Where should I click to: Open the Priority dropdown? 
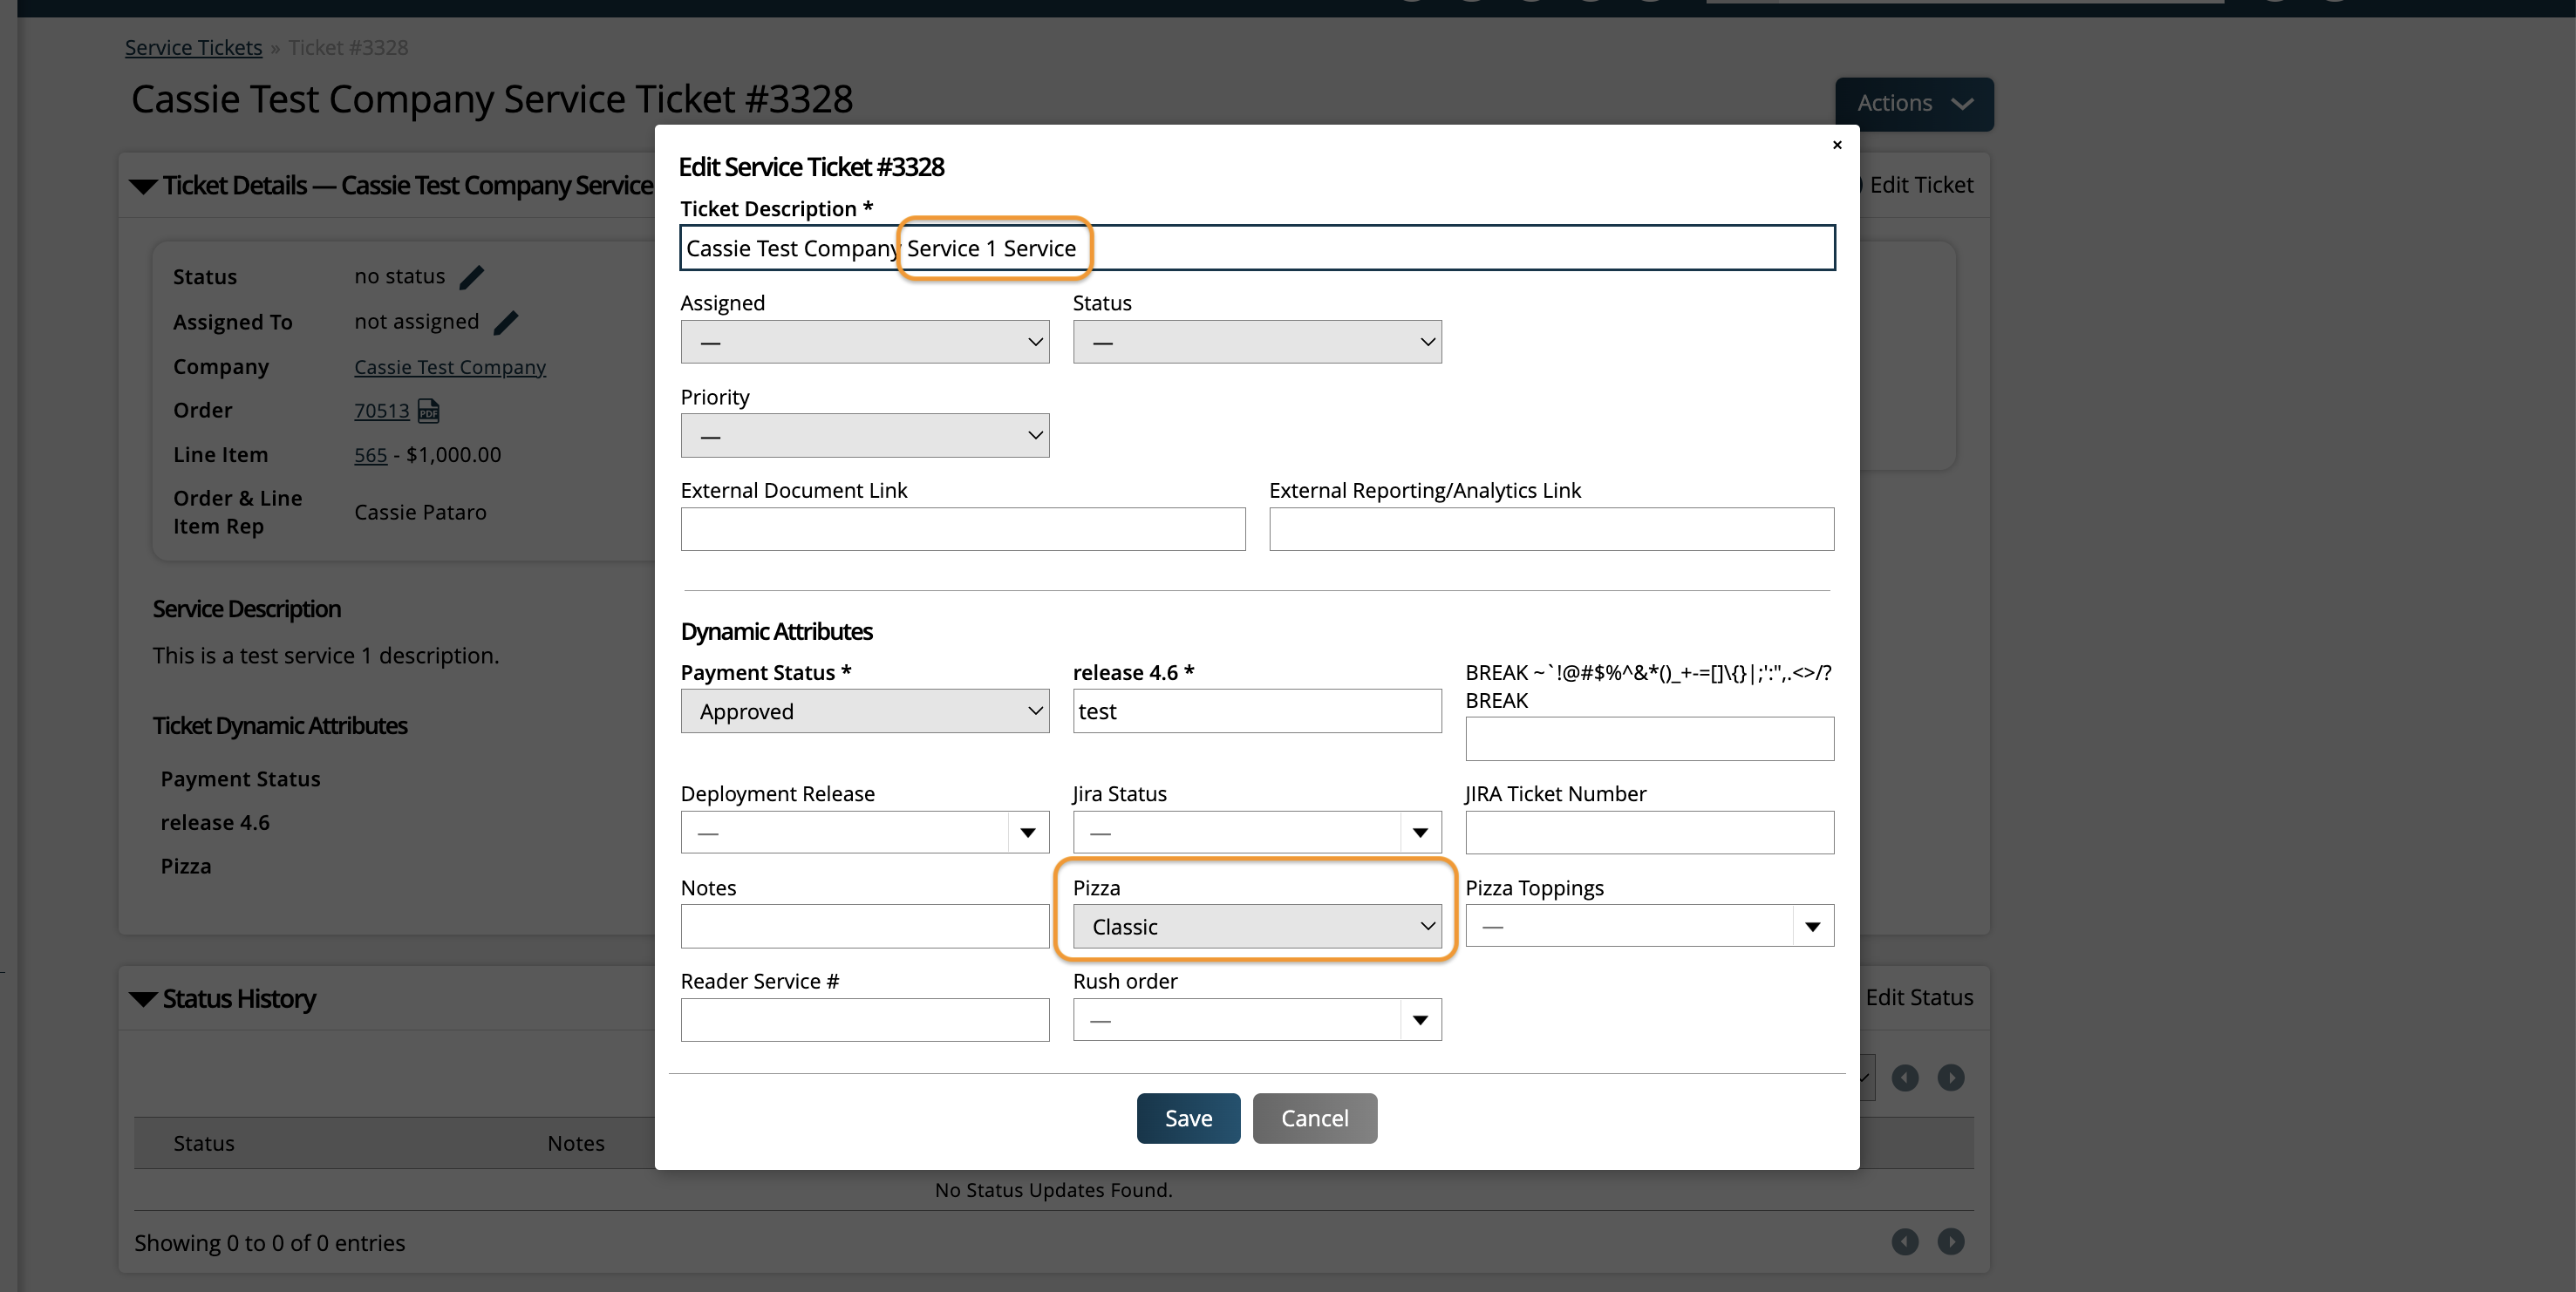click(864, 436)
